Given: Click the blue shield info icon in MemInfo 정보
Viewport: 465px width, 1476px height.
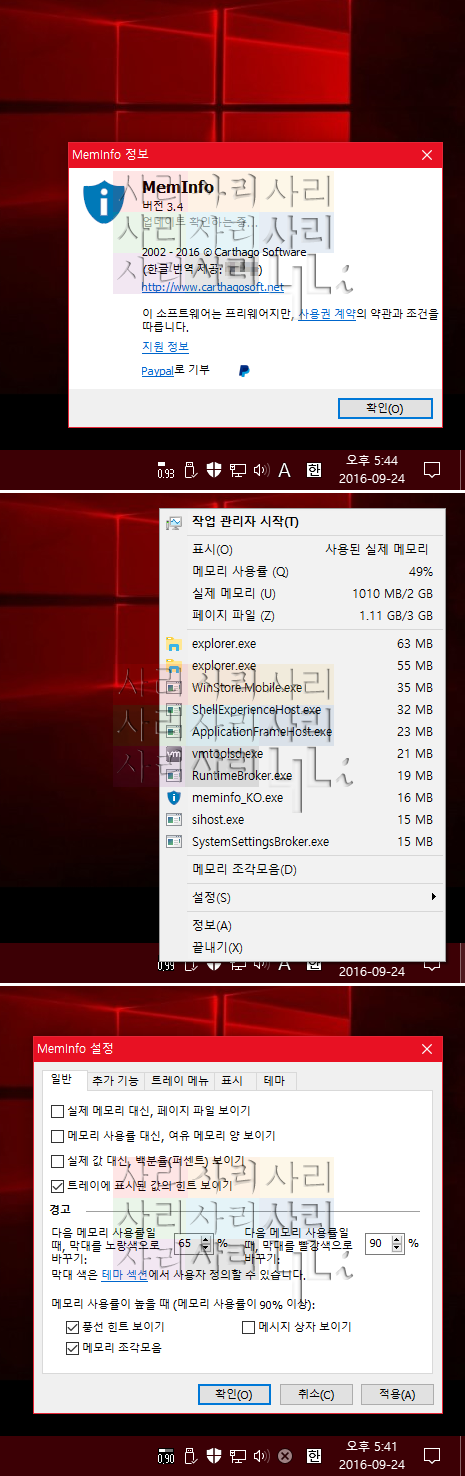Looking at the screenshot, I should coord(103,202).
